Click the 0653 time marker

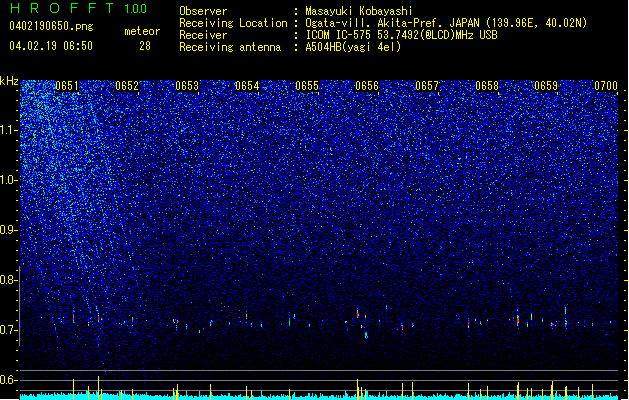click(187, 86)
